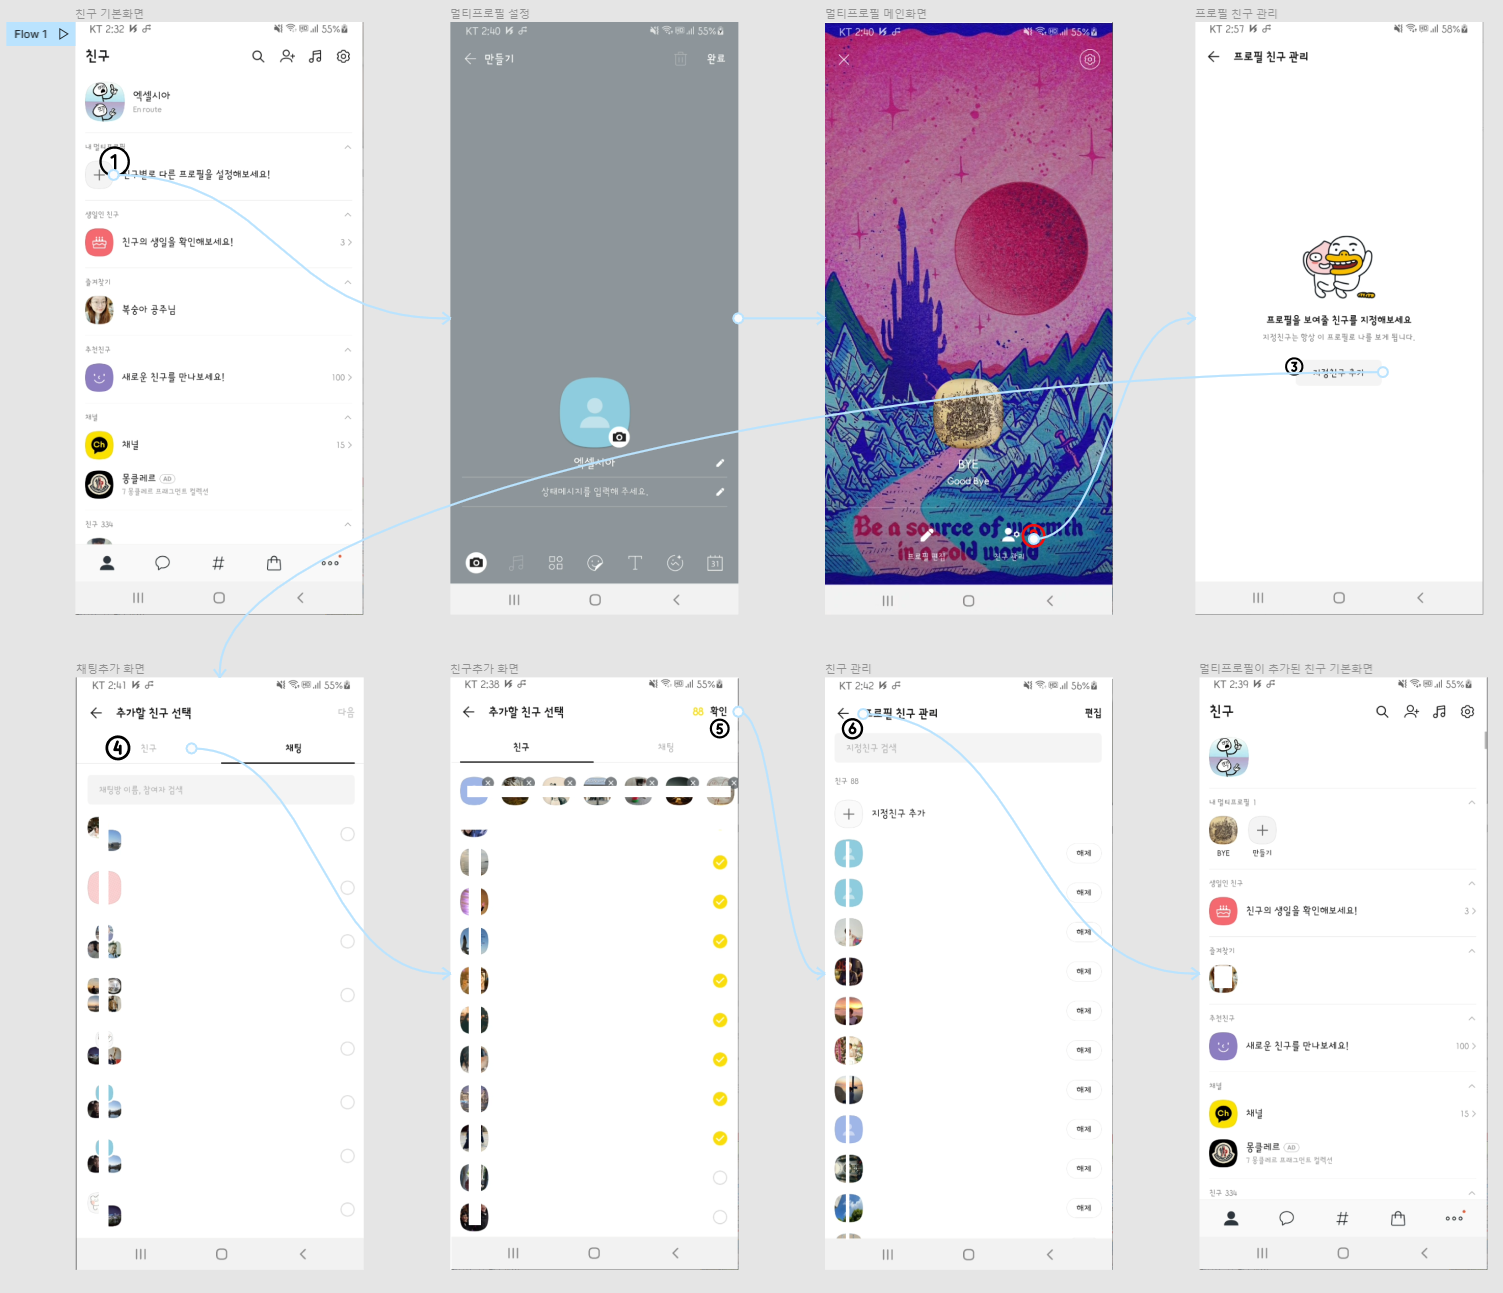Screen dimensions: 1503x1293
Task: Remove first selected friend chip in 친구추가 화면
Action: click(x=488, y=782)
